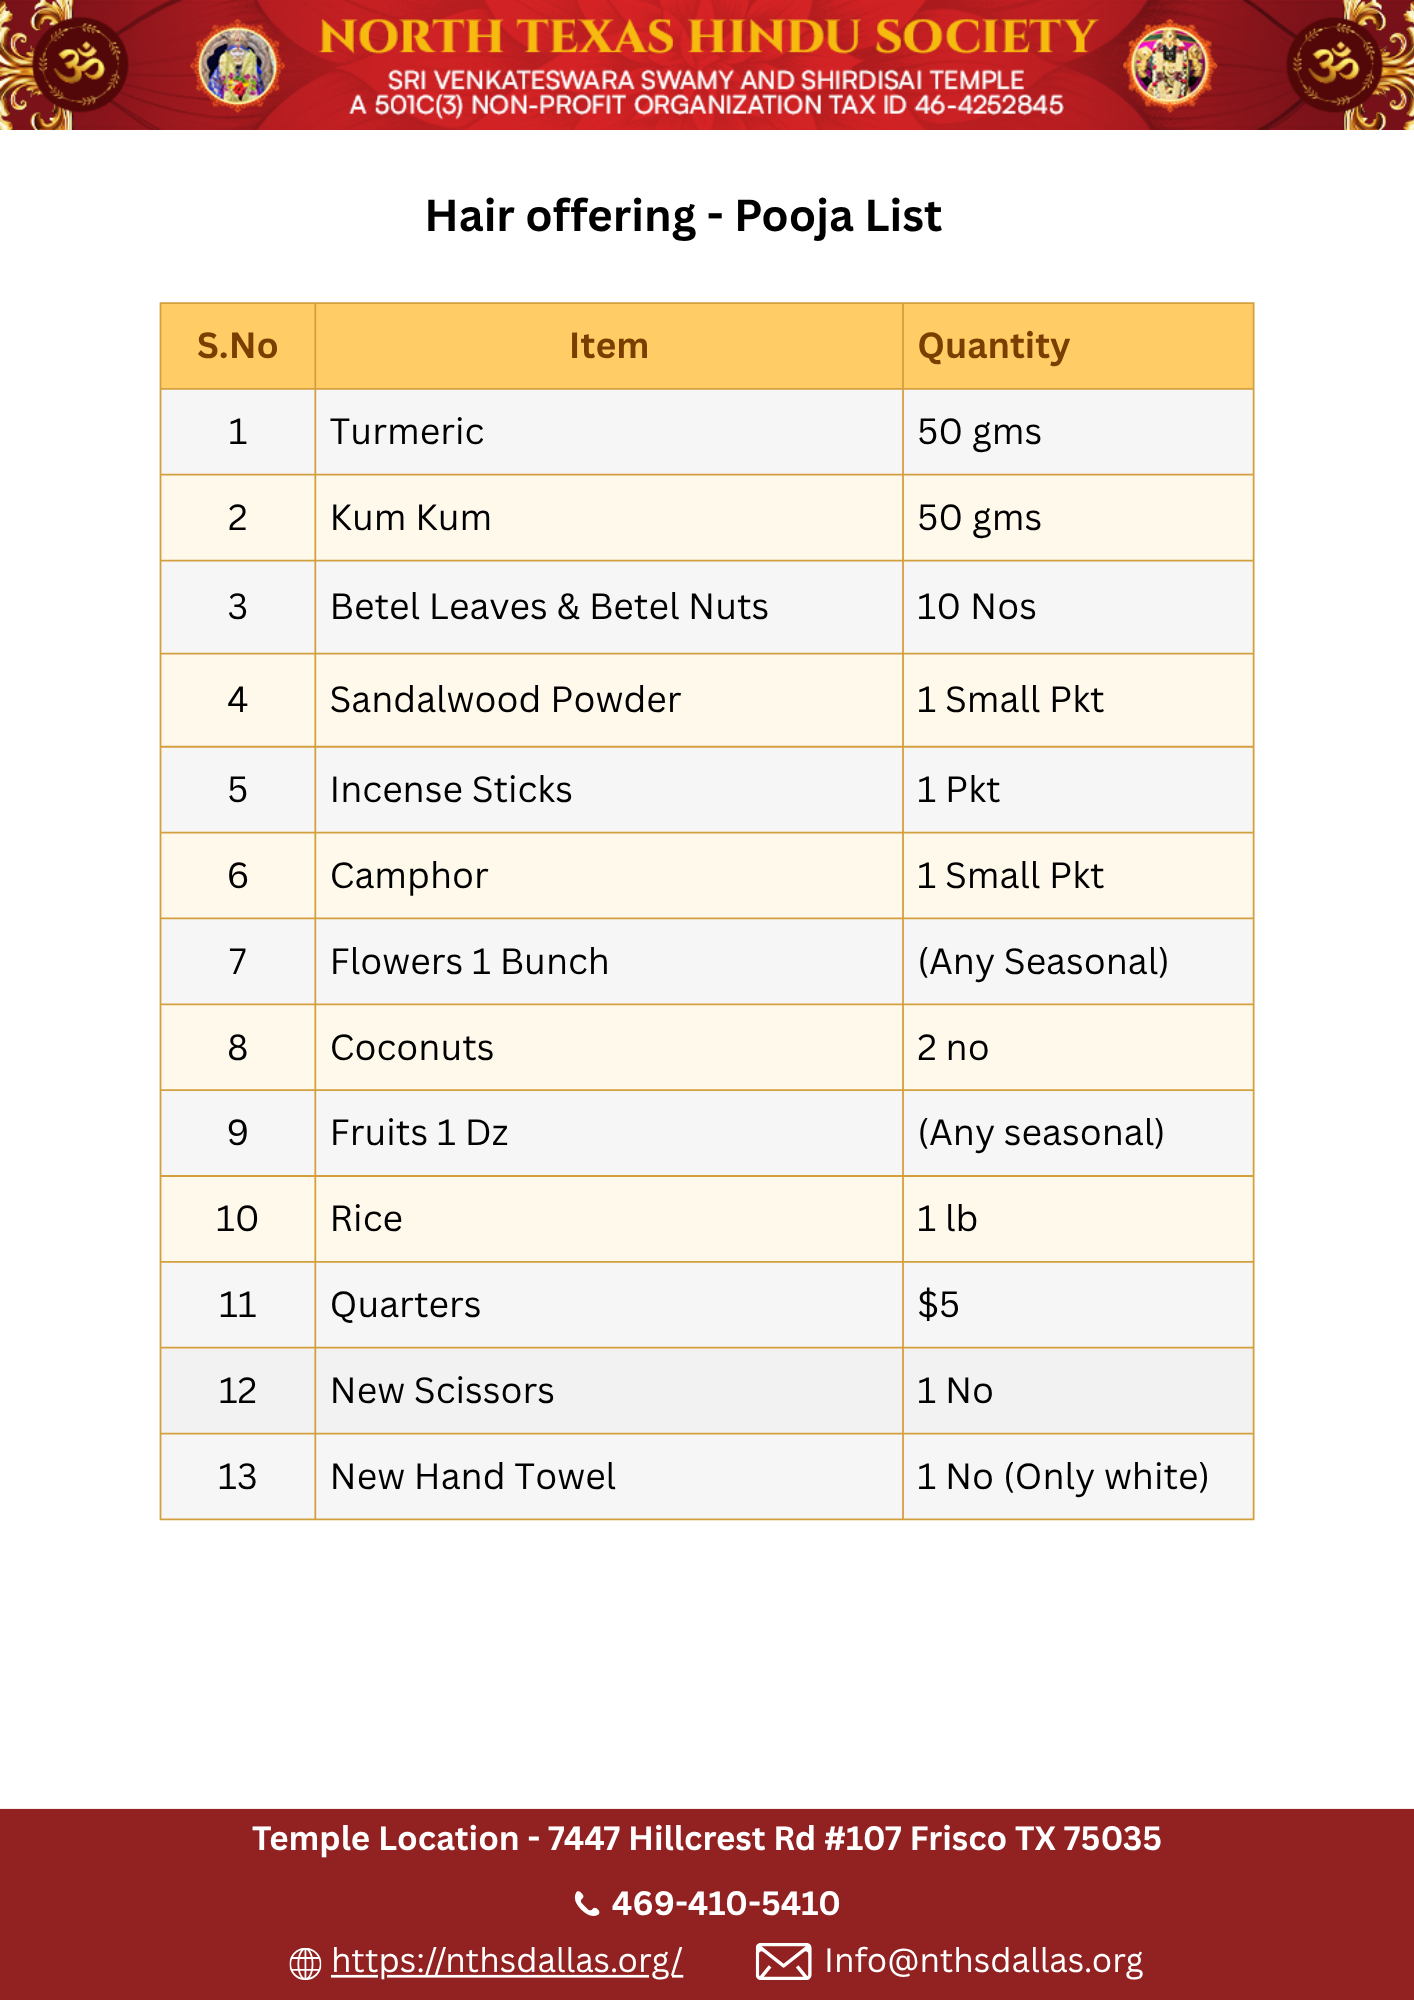Click the Quantity column header
1414x2000 pixels.
tap(993, 346)
